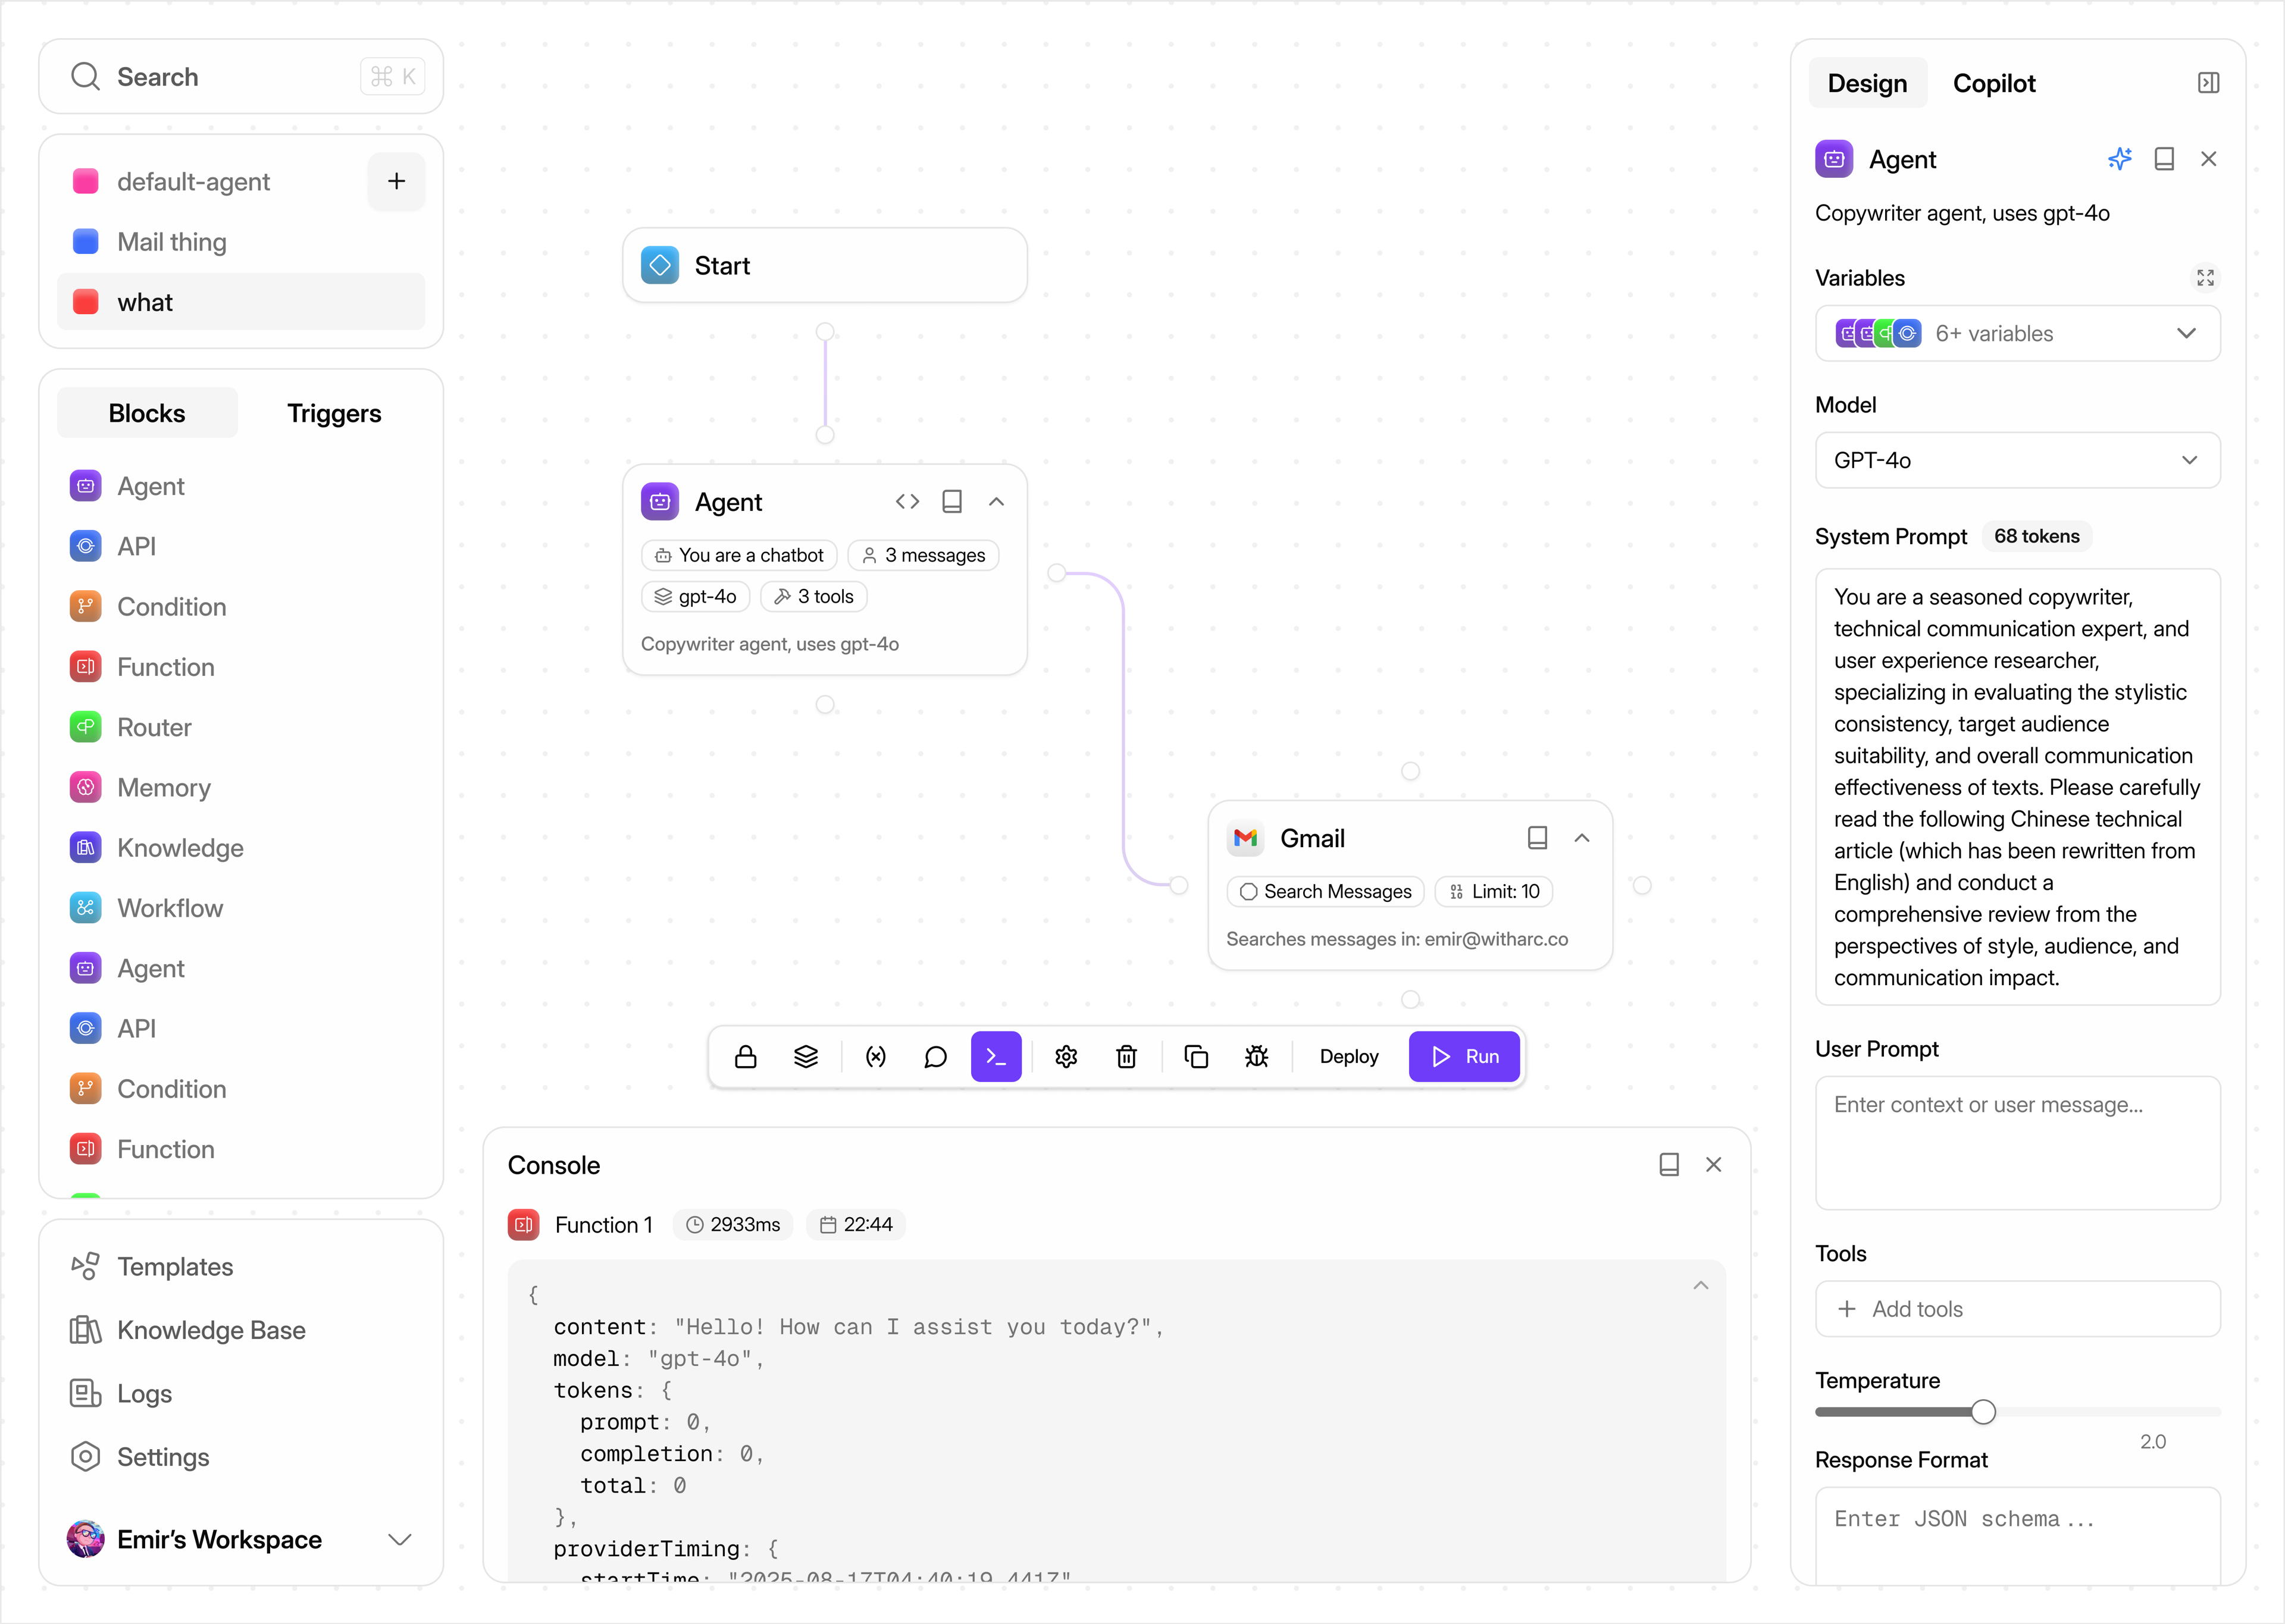Toggle the console terminal toolbar button

996,1057
